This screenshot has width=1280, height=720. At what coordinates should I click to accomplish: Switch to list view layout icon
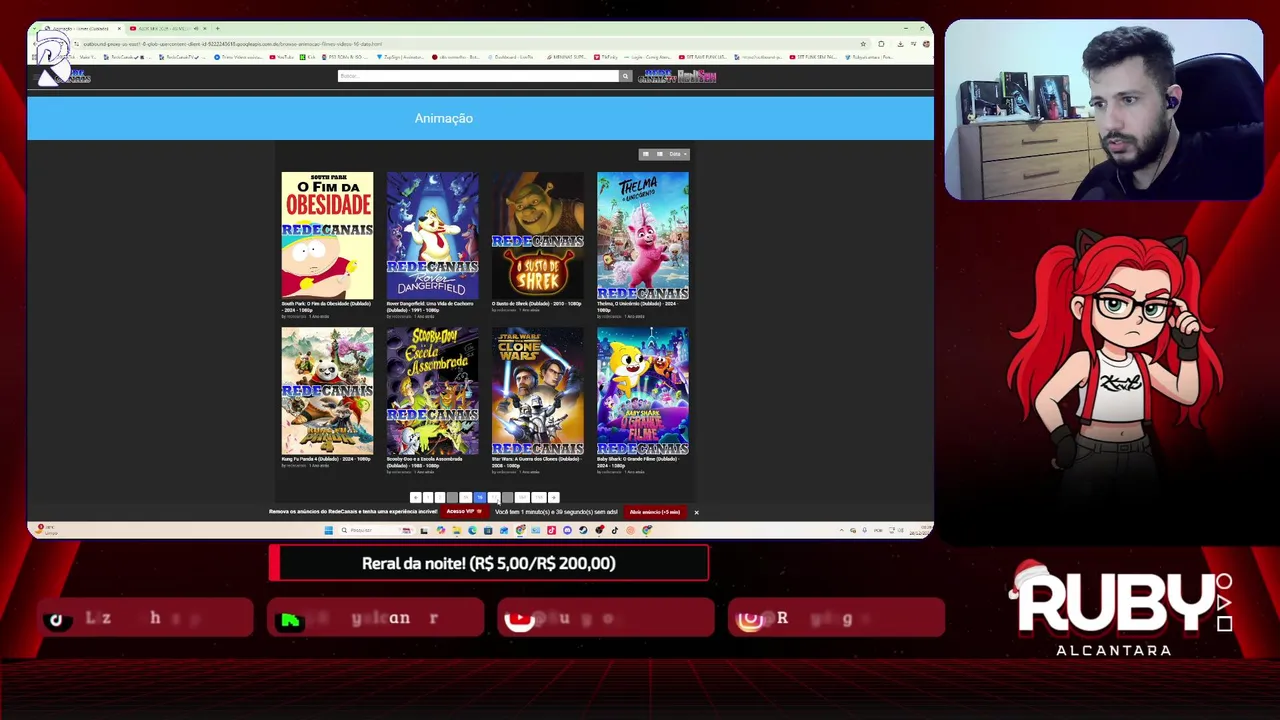659,154
